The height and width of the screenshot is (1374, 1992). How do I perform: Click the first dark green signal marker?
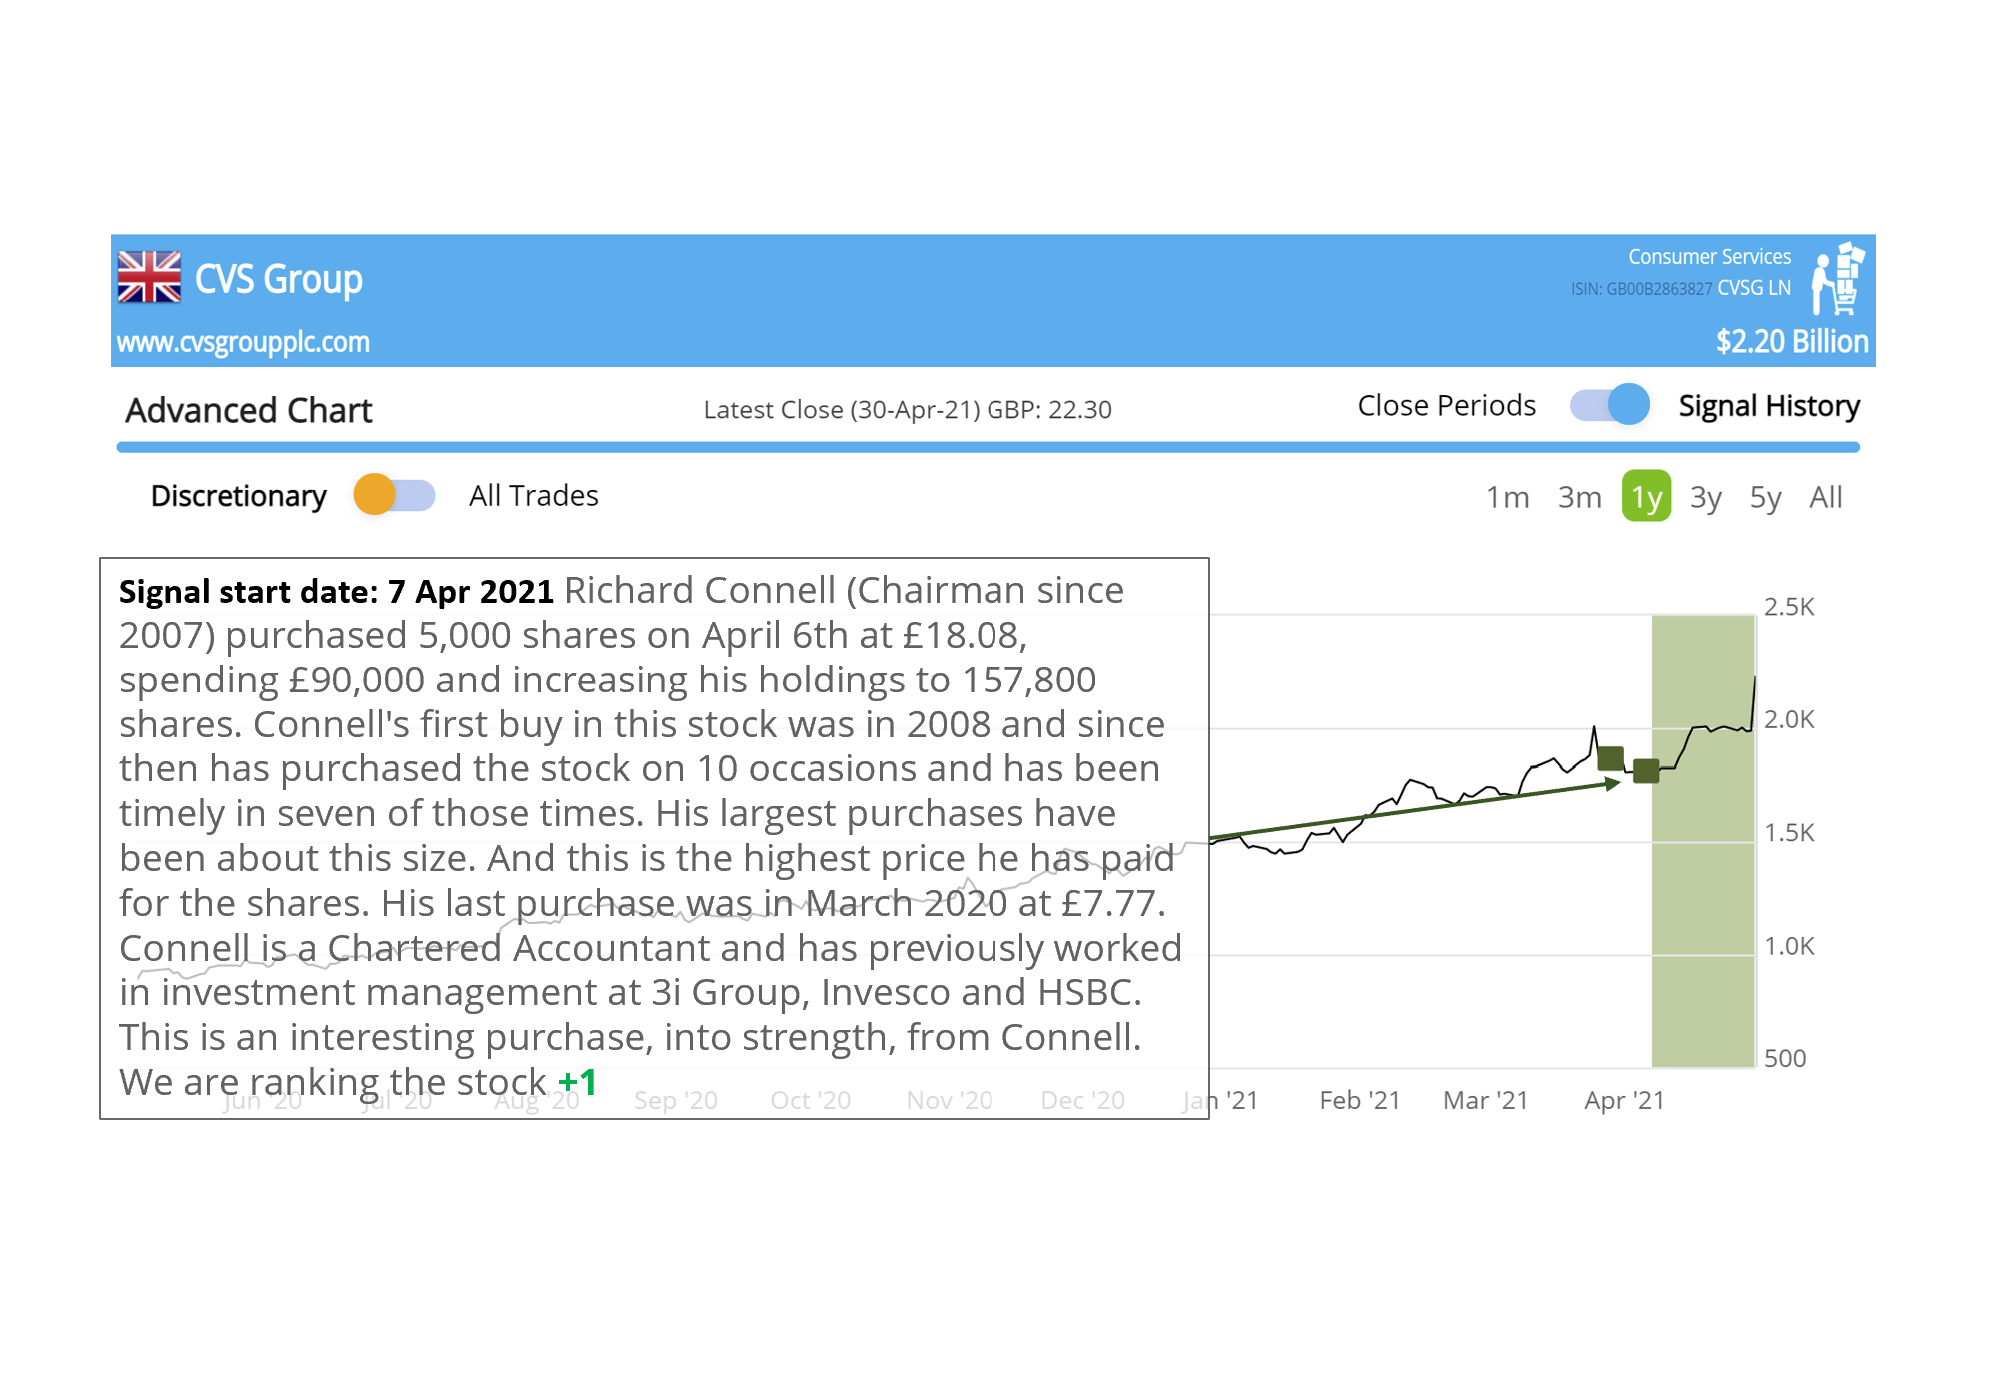[x=1610, y=758]
